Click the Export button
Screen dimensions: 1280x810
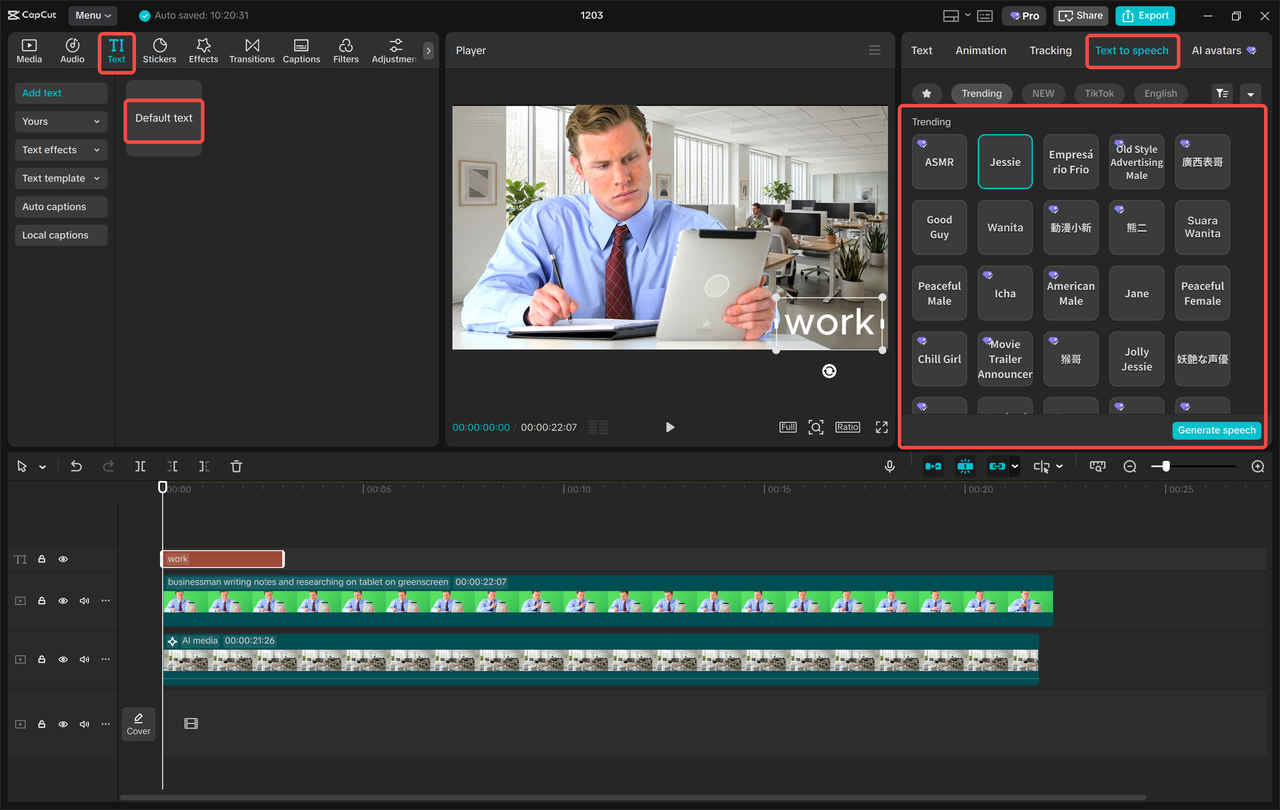[x=1145, y=16]
